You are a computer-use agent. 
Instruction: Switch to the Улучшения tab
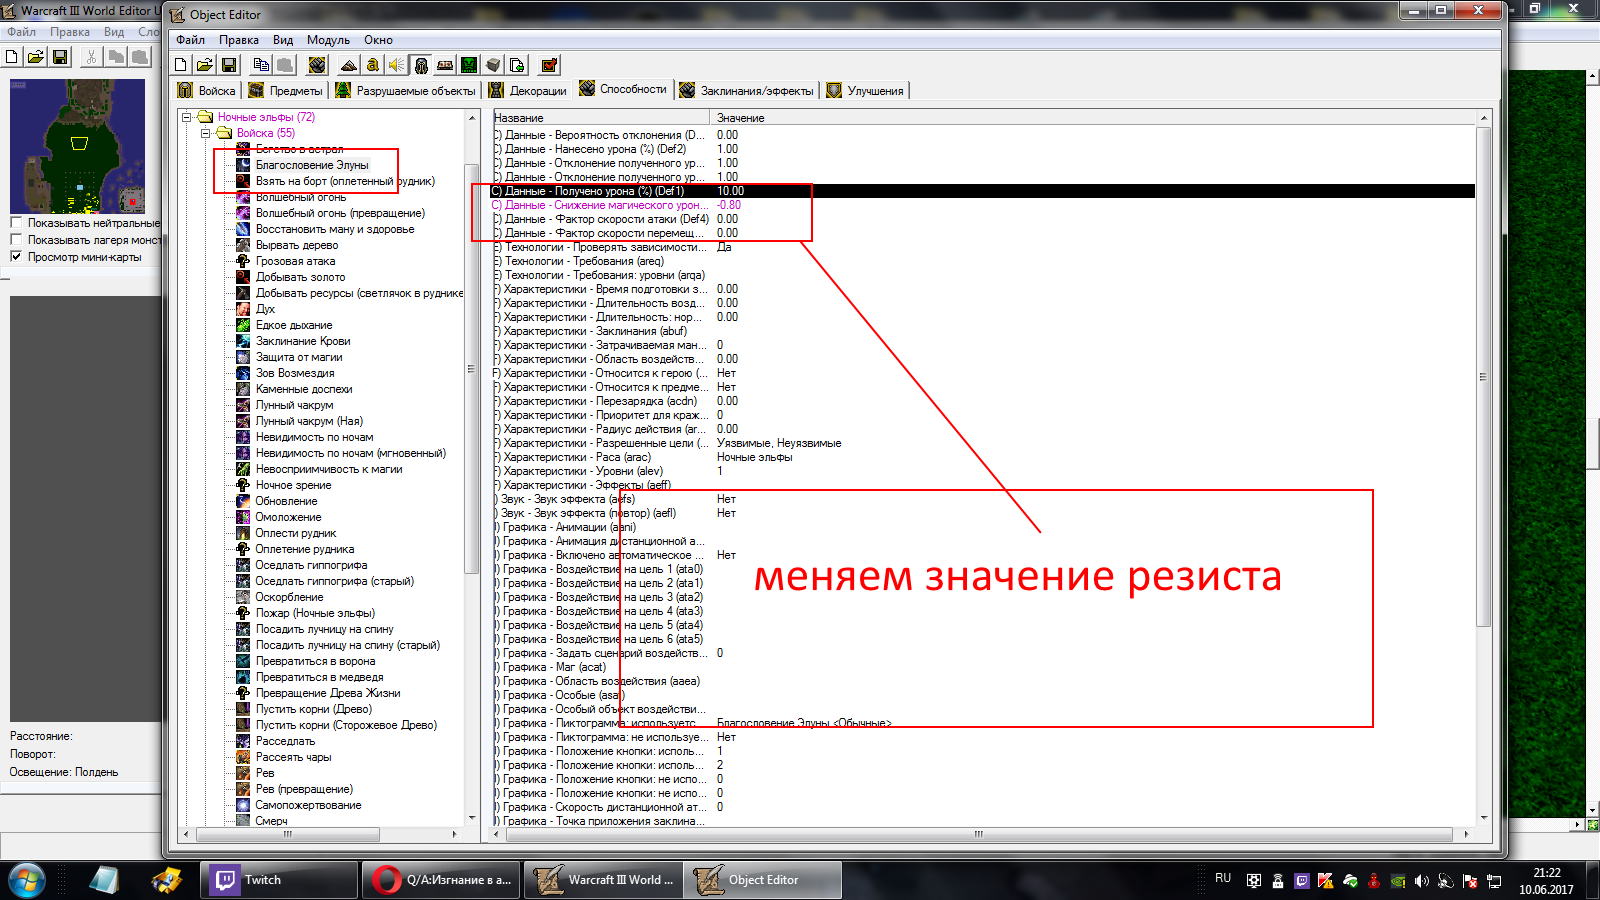pyautogui.click(x=866, y=91)
